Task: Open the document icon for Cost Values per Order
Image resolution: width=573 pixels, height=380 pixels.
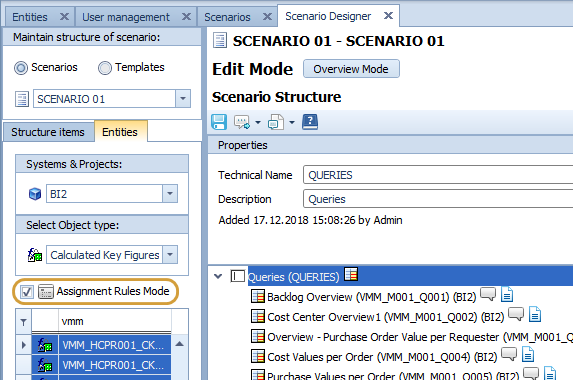Action: [528, 354]
